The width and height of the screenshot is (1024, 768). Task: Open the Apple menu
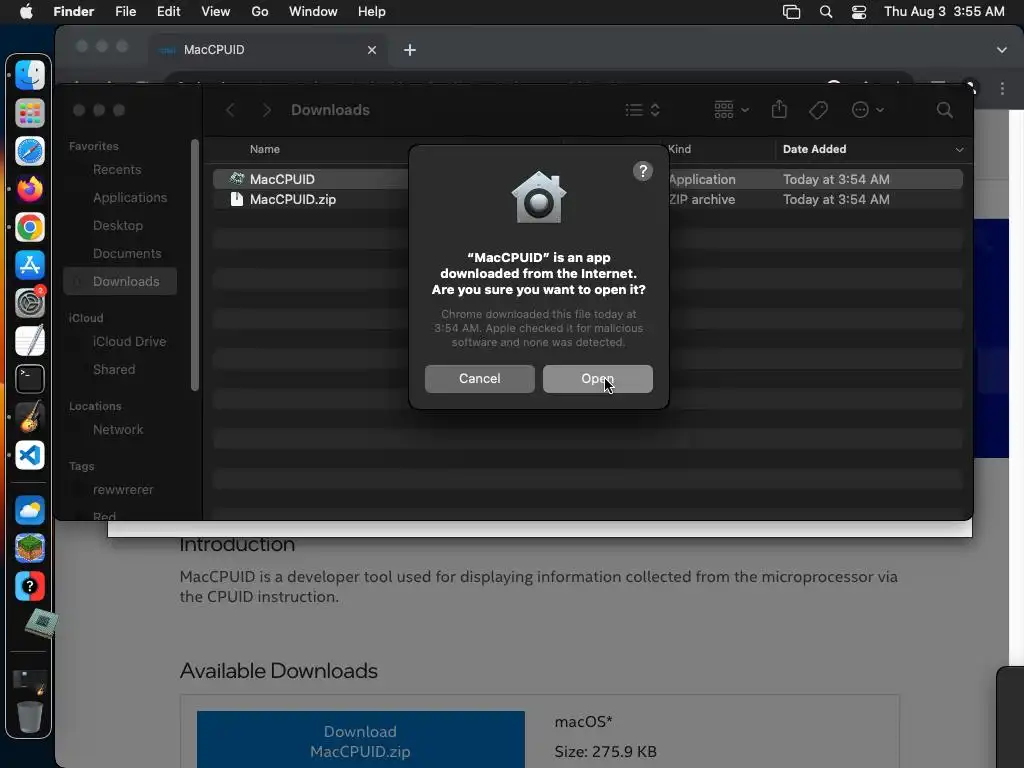click(26, 12)
